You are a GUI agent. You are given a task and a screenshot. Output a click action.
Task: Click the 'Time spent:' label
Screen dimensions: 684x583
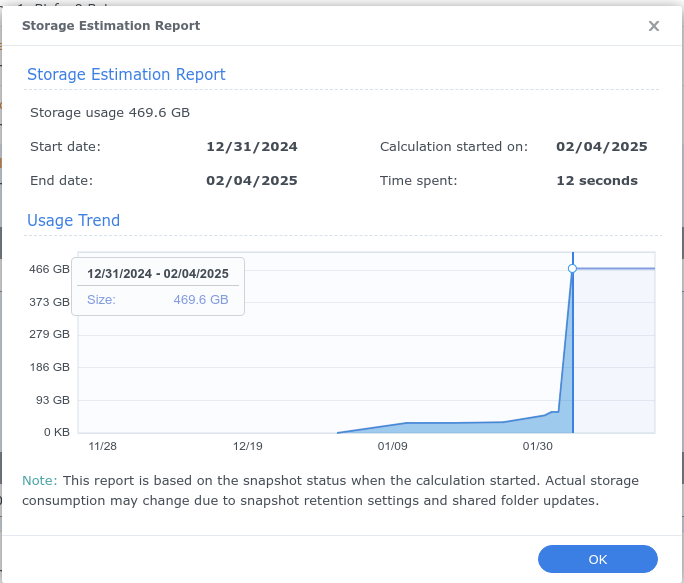pos(418,181)
